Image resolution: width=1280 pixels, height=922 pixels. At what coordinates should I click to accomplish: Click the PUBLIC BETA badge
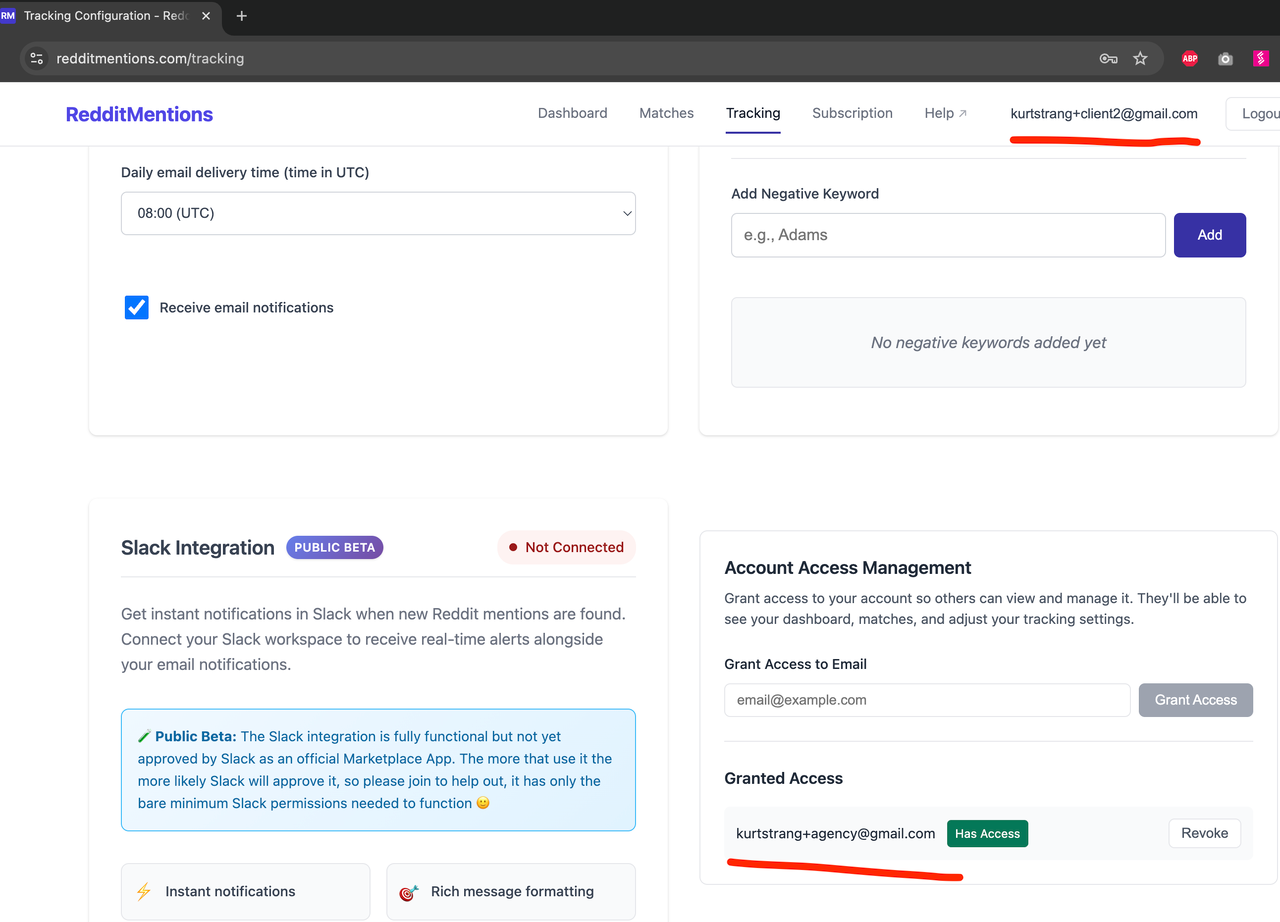pos(335,547)
